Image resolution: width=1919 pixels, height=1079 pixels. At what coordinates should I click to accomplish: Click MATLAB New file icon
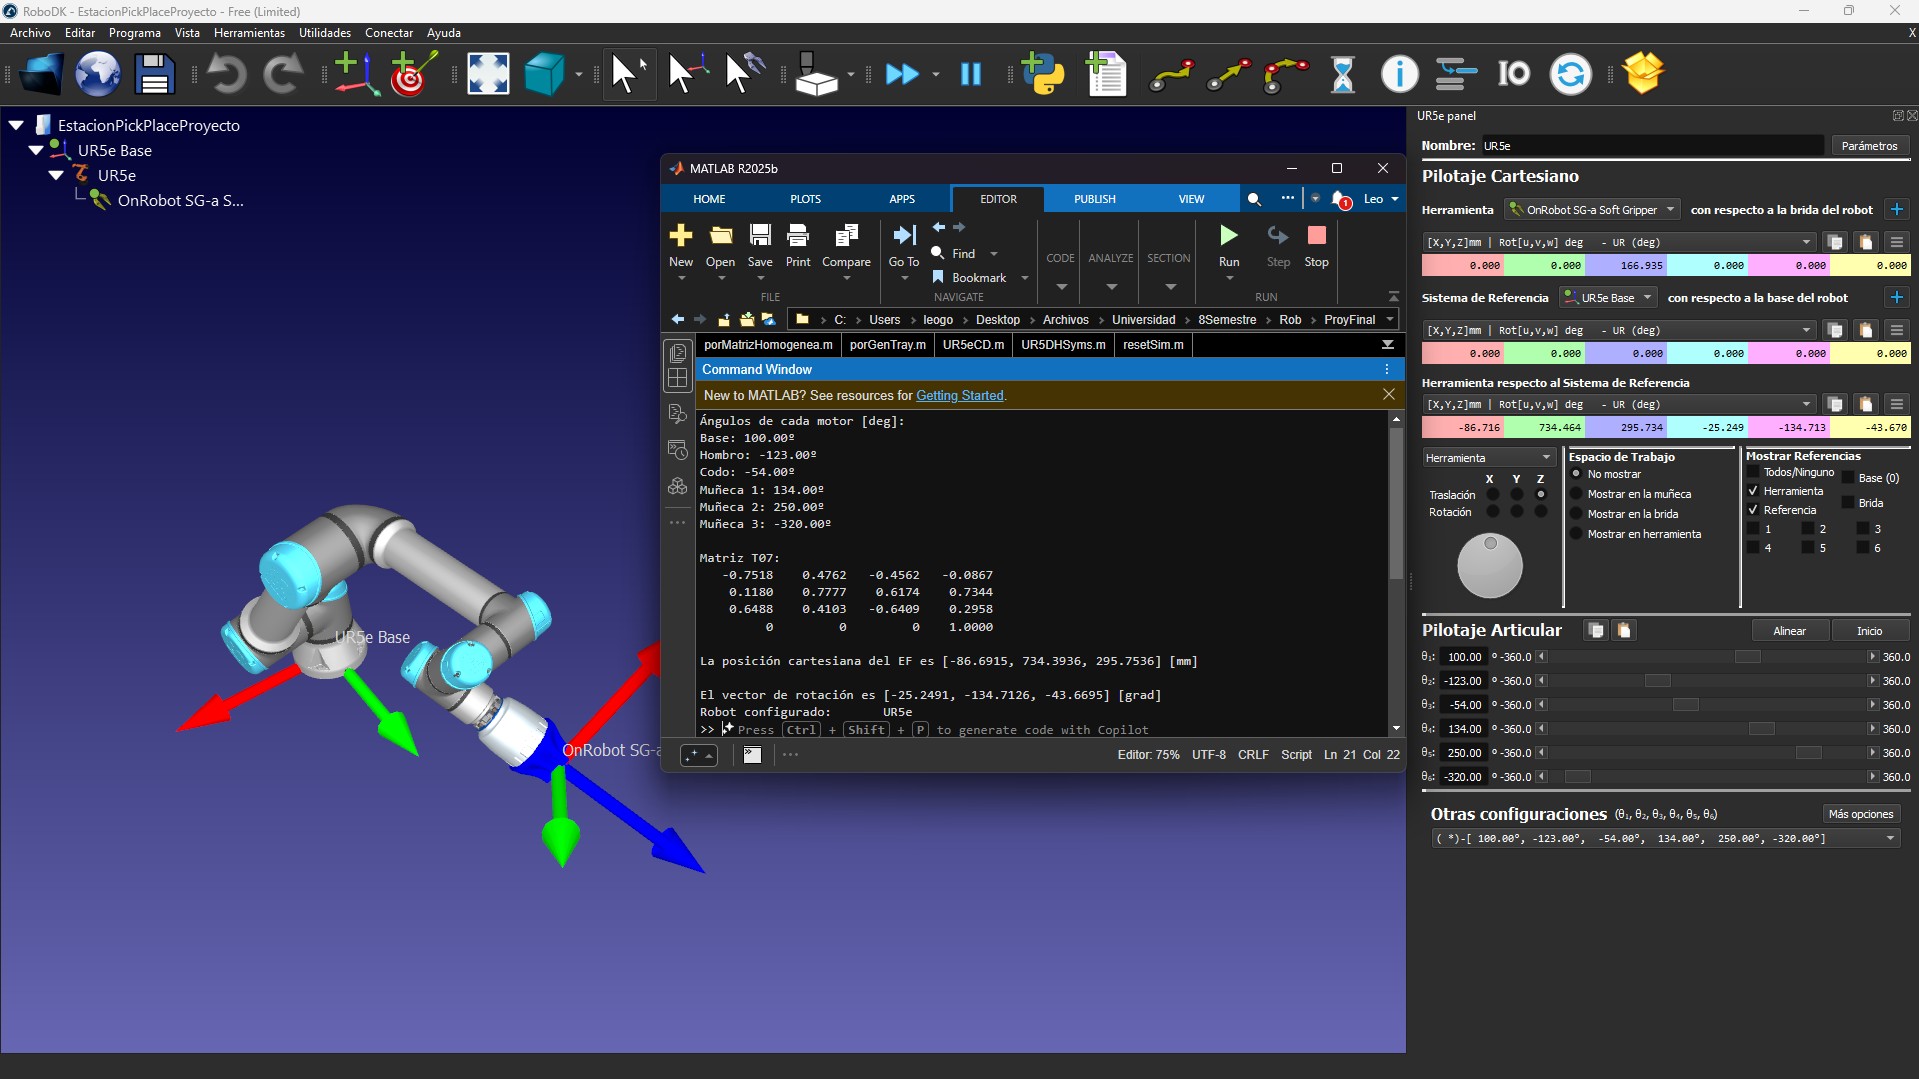(681, 246)
